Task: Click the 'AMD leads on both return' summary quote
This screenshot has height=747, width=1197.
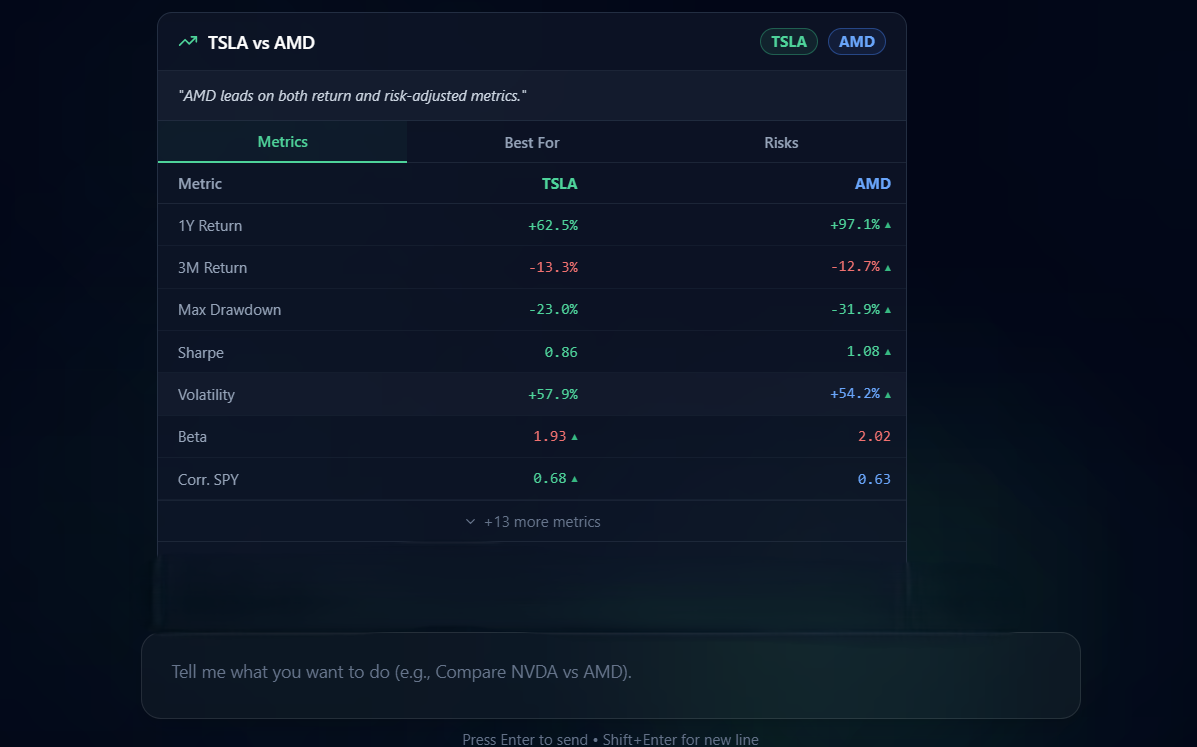Action: pos(352,96)
